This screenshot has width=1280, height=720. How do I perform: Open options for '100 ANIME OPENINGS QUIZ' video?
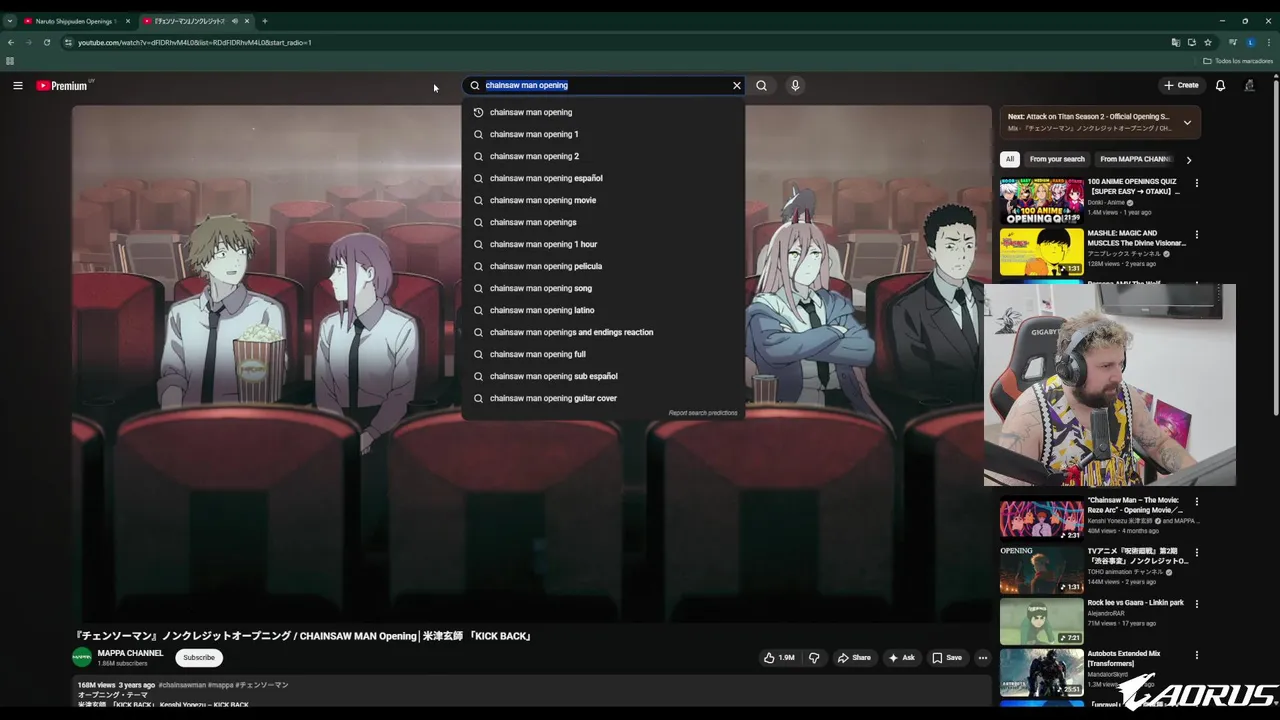1197,184
